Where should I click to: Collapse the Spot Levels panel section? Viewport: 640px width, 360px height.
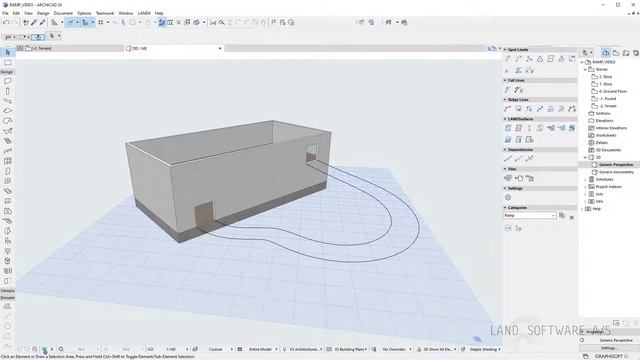[x=505, y=49]
